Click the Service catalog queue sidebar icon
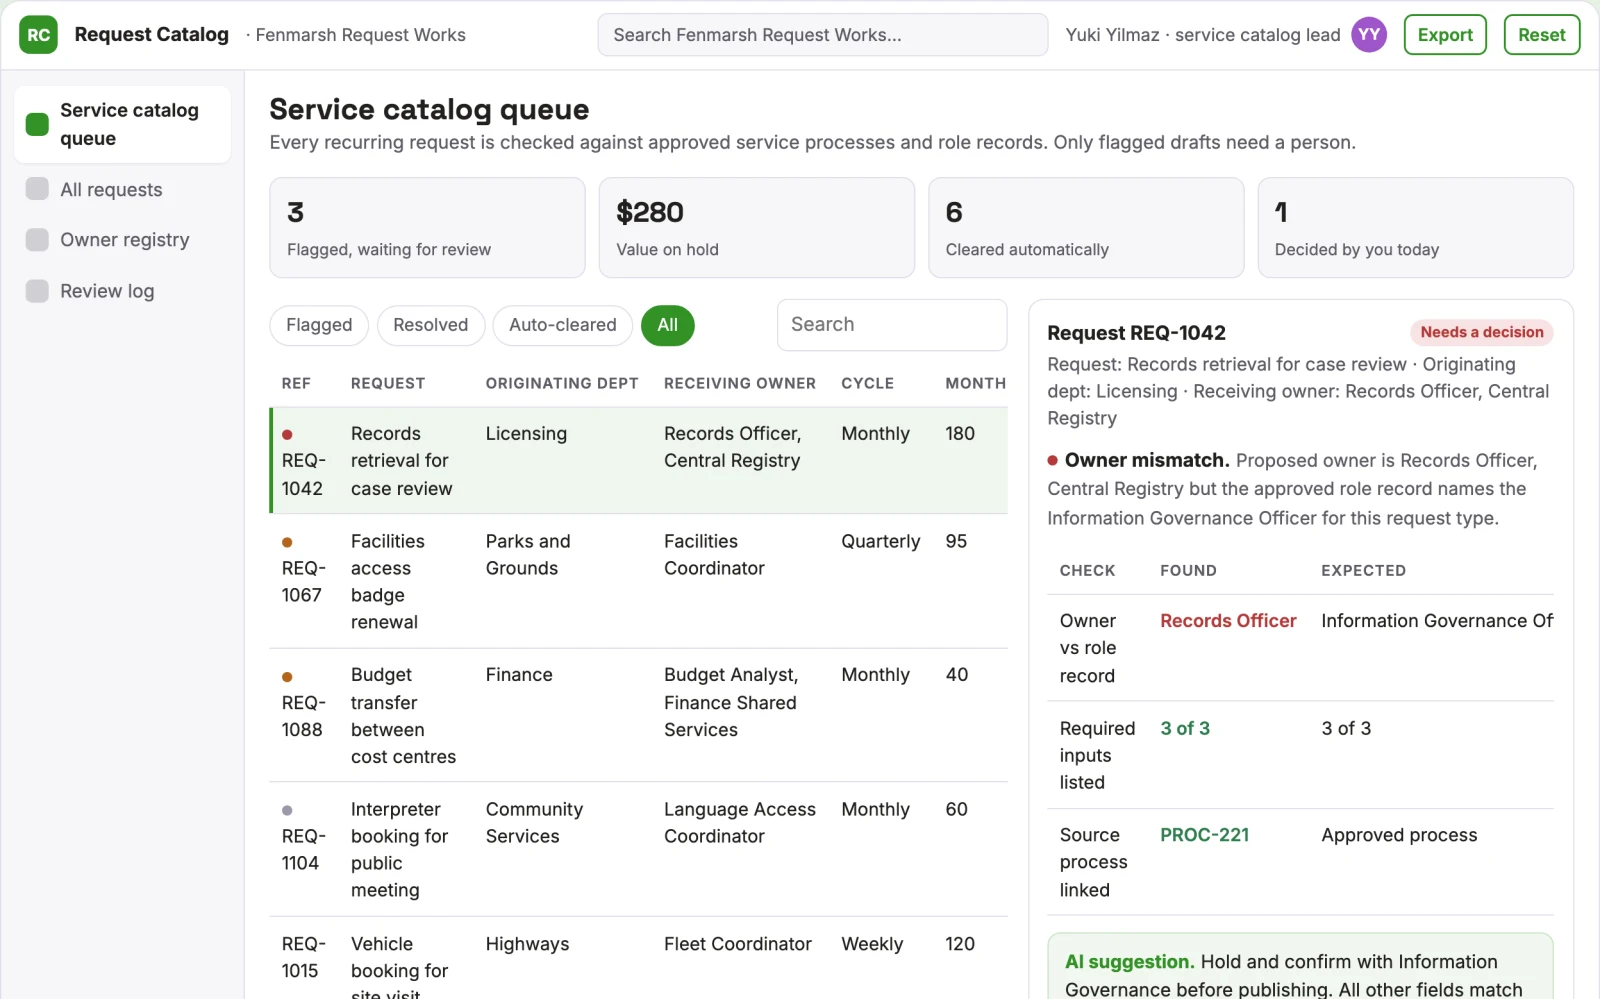 click(37, 124)
